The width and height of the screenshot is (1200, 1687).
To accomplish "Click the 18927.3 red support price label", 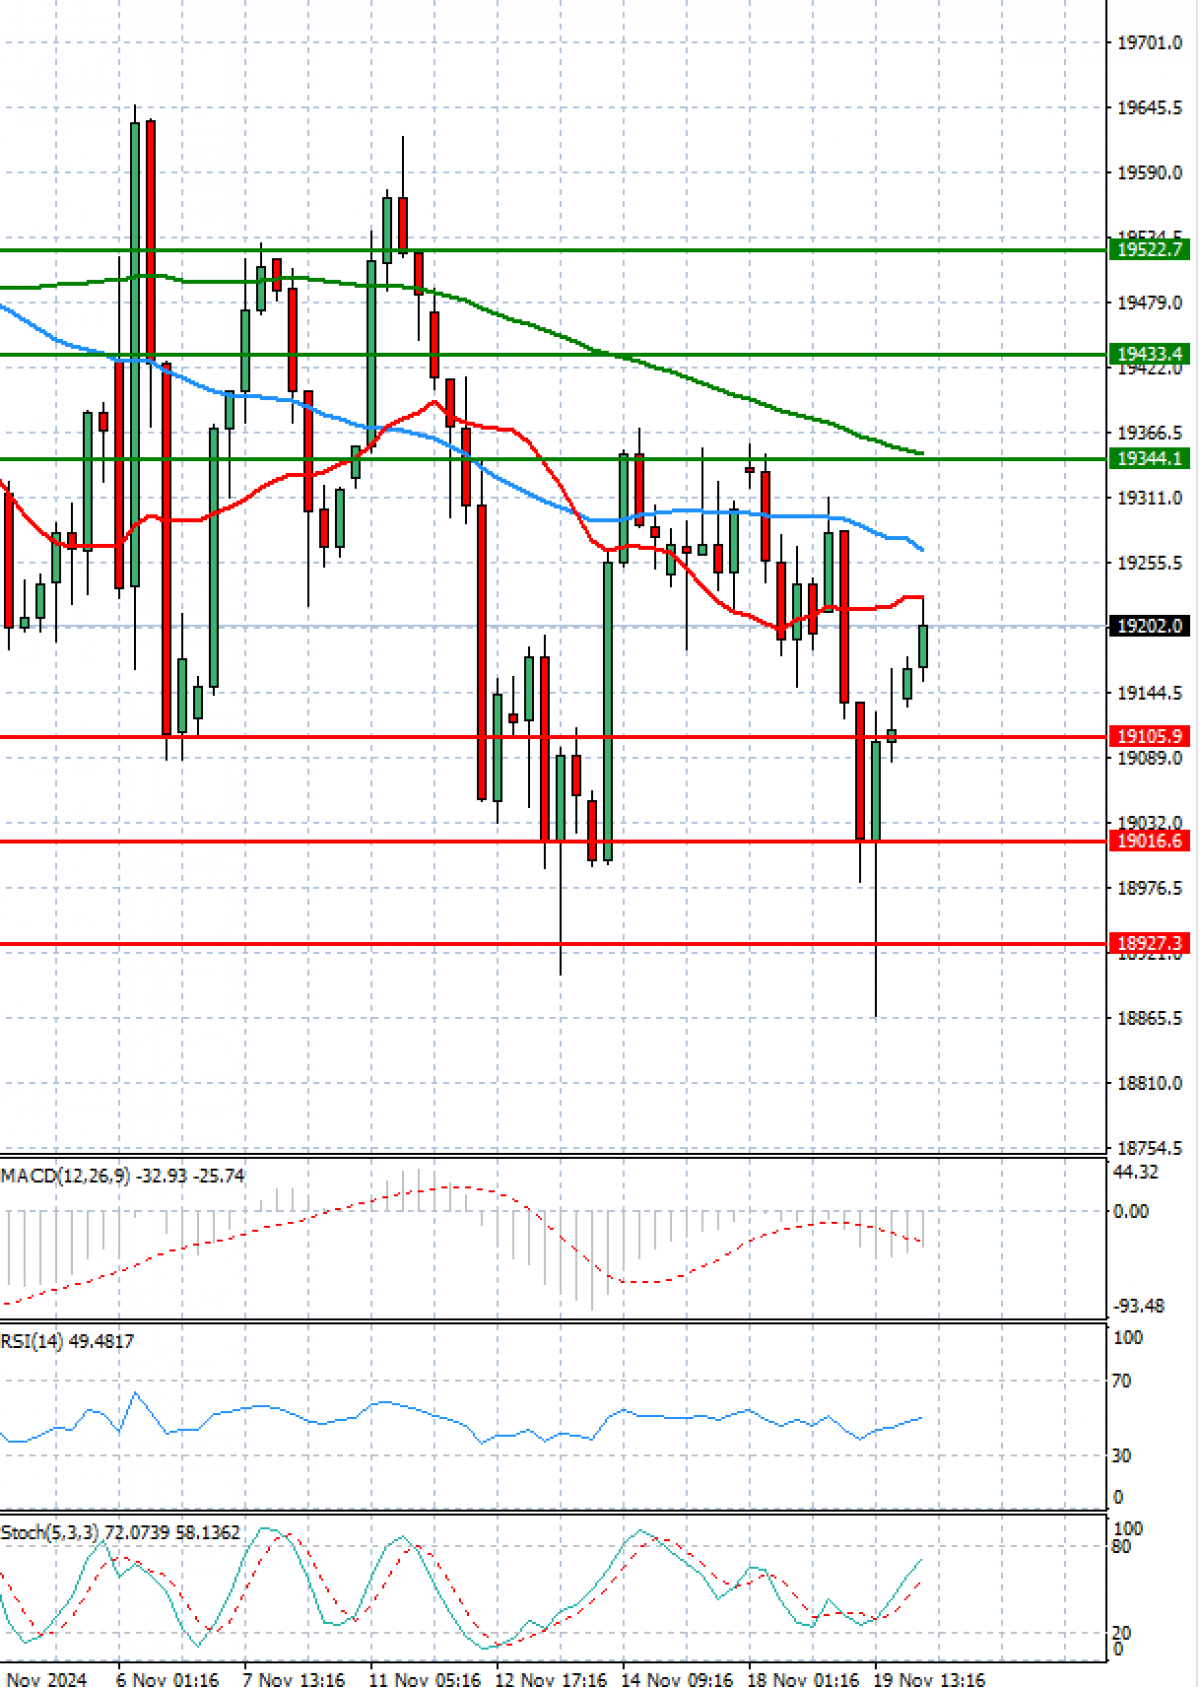I will tap(1149, 944).
